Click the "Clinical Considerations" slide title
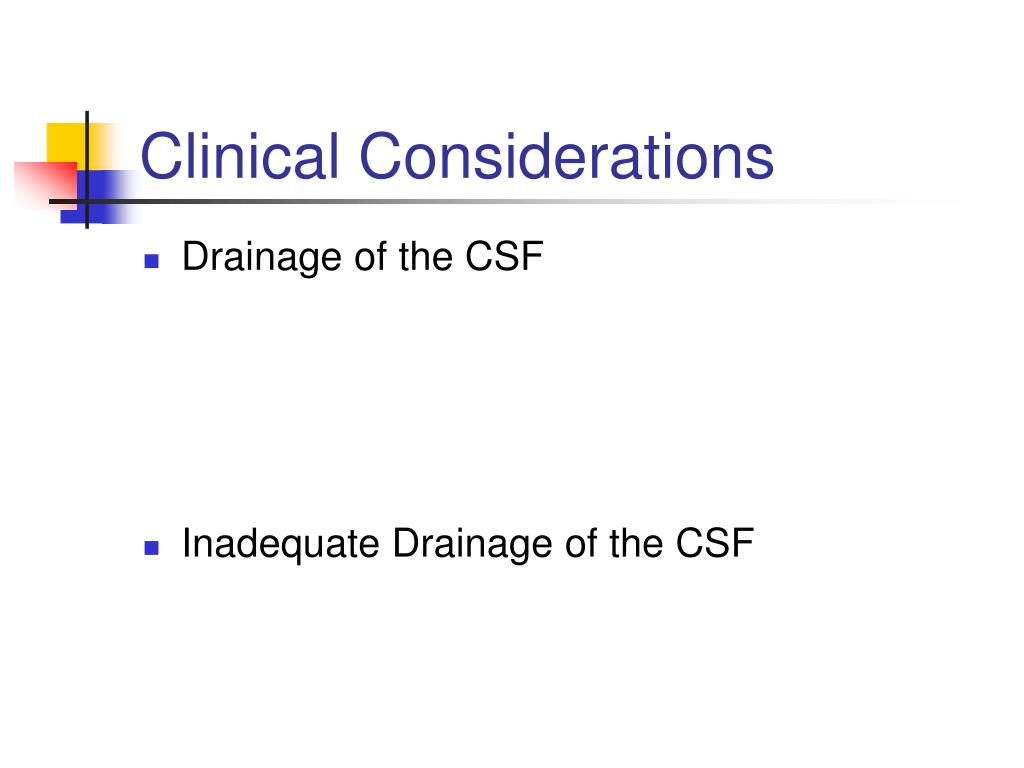1024x768 pixels. (x=456, y=155)
